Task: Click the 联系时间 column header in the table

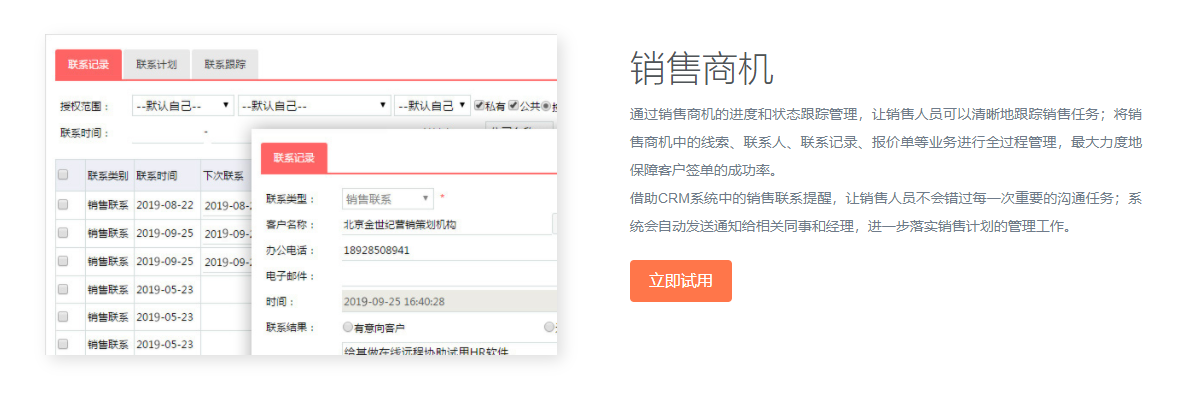Action: pos(157,176)
